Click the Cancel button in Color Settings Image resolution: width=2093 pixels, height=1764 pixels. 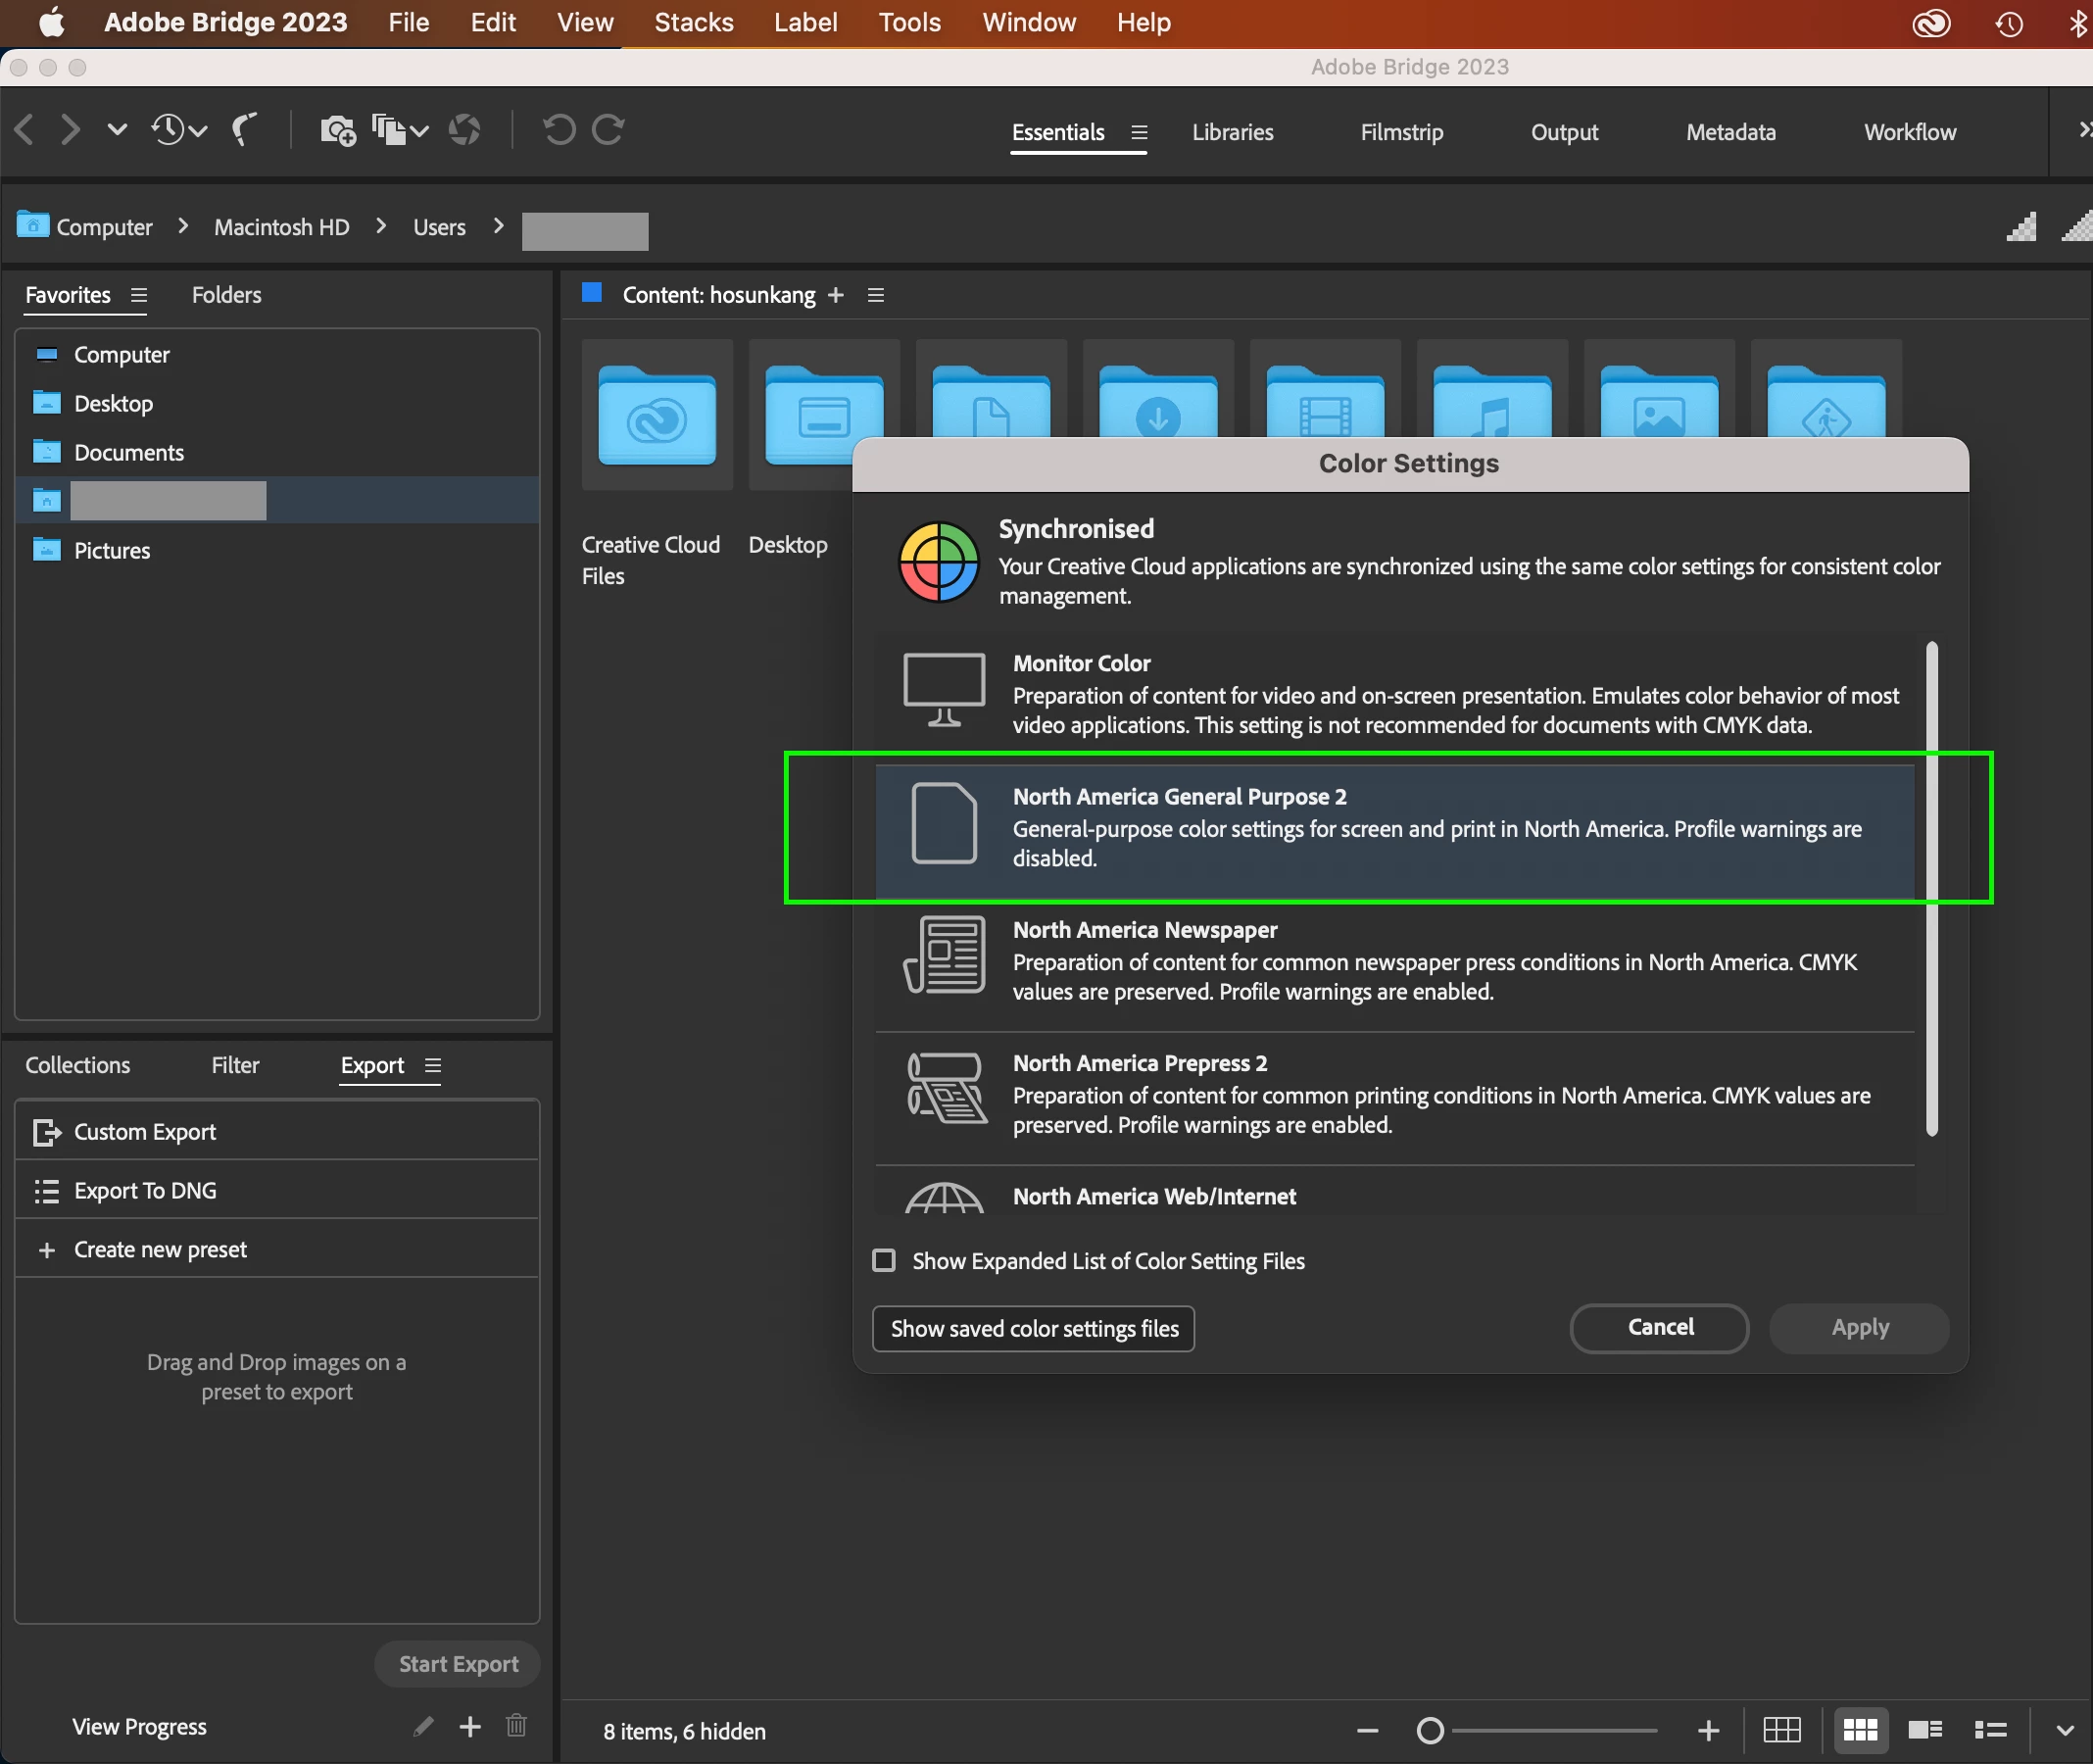pyautogui.click(x=1659, y=1327)
